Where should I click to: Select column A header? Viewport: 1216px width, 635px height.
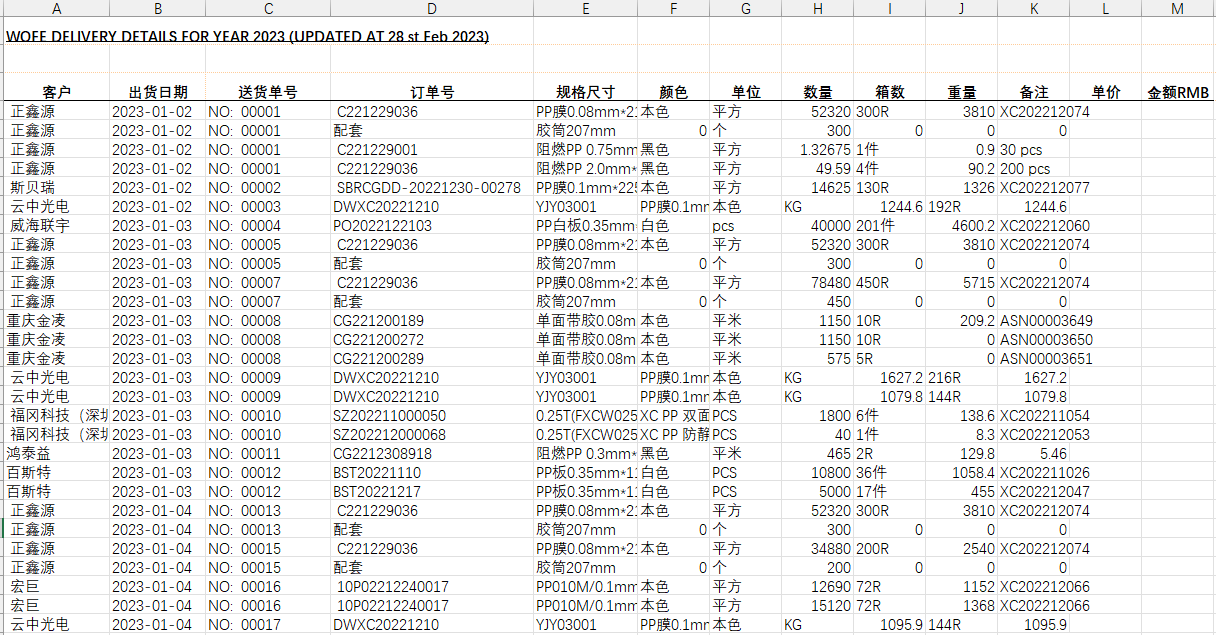pos(56,9)
